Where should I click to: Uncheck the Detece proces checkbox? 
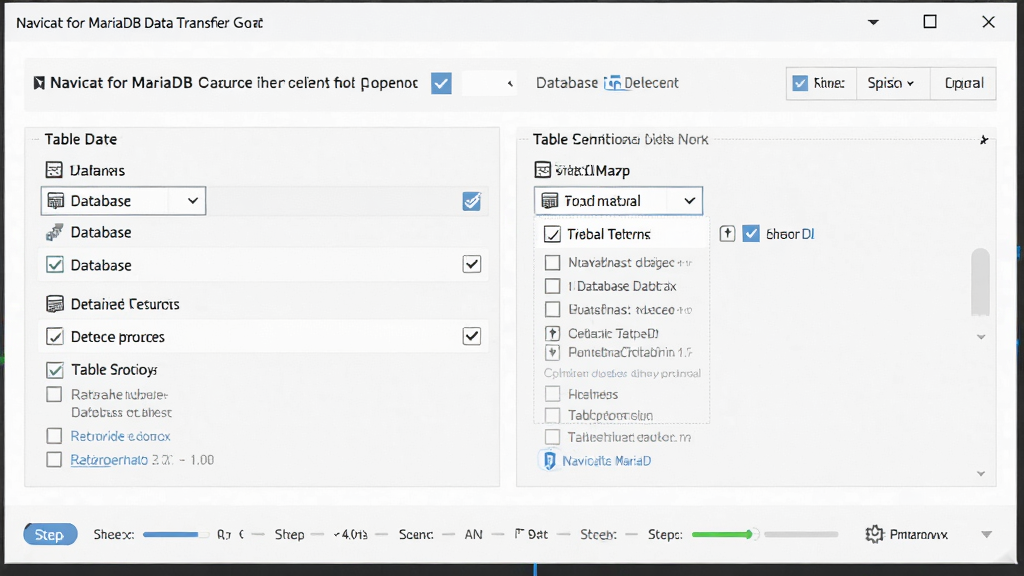pyautogui.click(x=55, y=336)
